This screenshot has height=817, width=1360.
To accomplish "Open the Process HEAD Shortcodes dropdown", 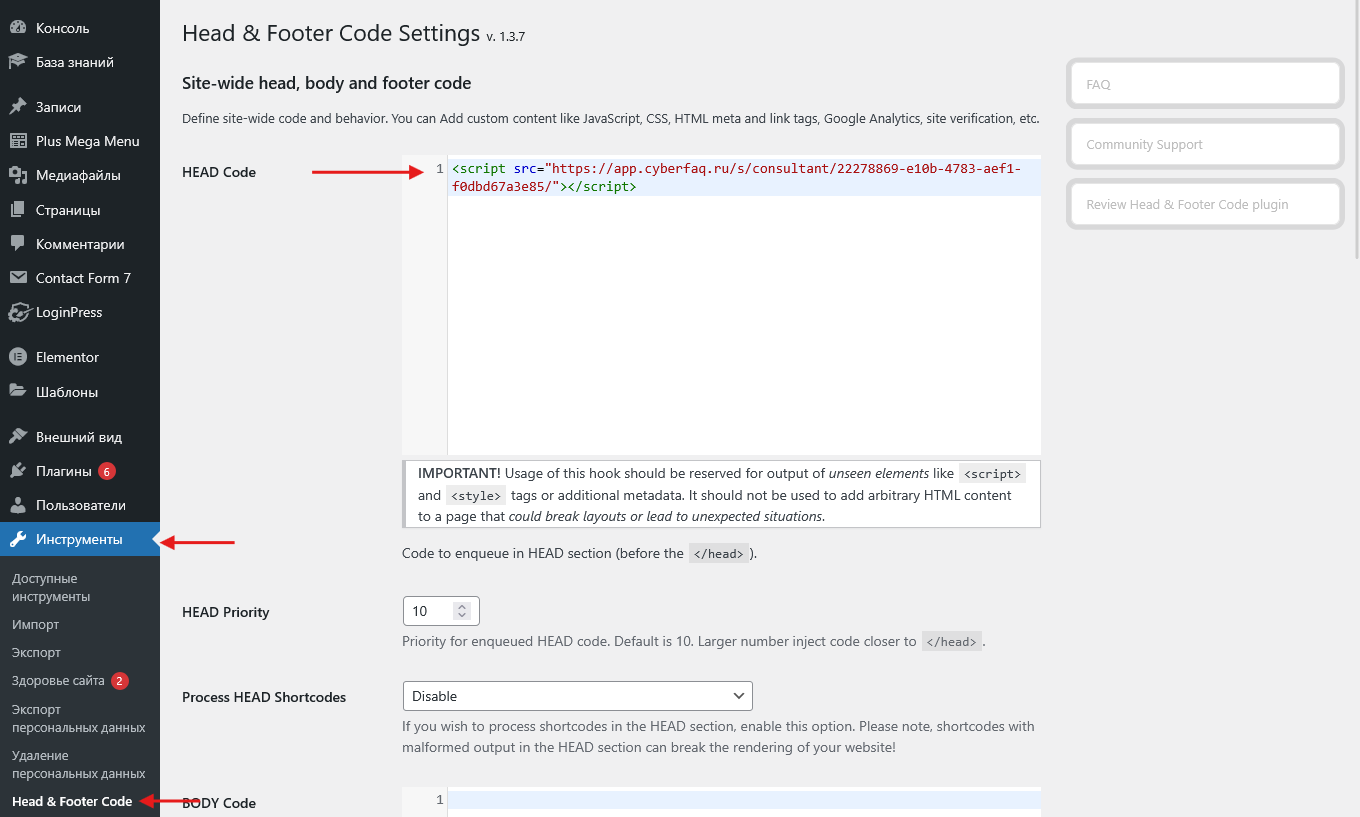I will 577,696.
